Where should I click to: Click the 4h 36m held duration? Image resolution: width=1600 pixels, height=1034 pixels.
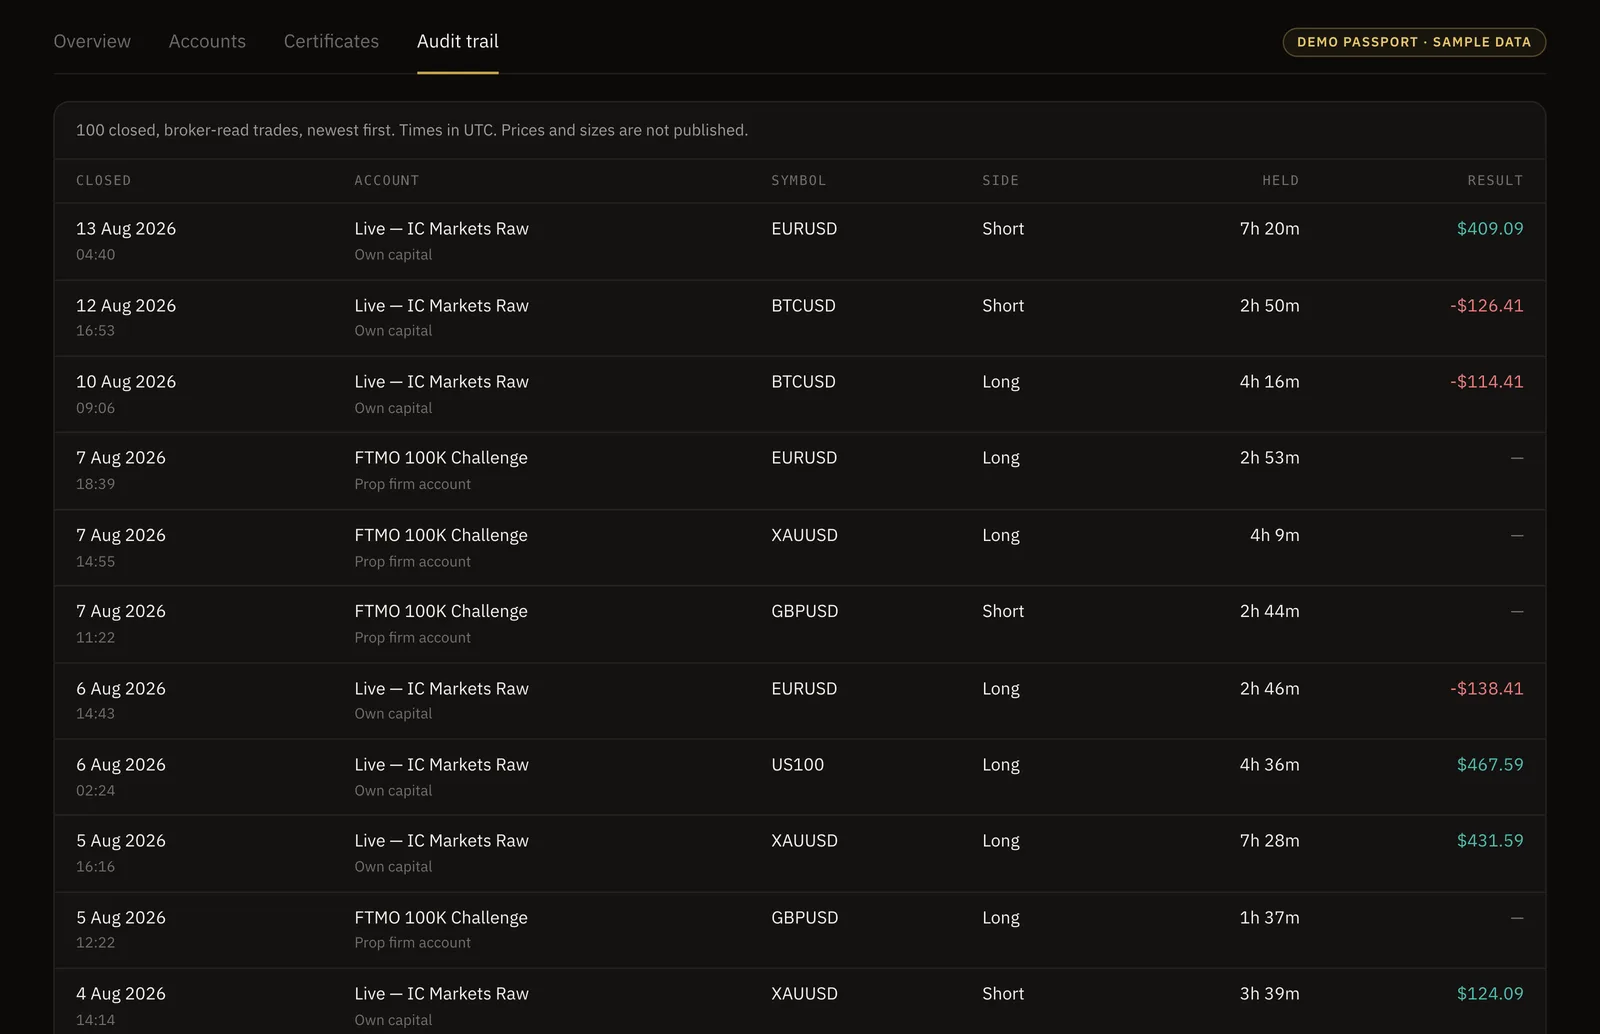(x=1270, y=765)
